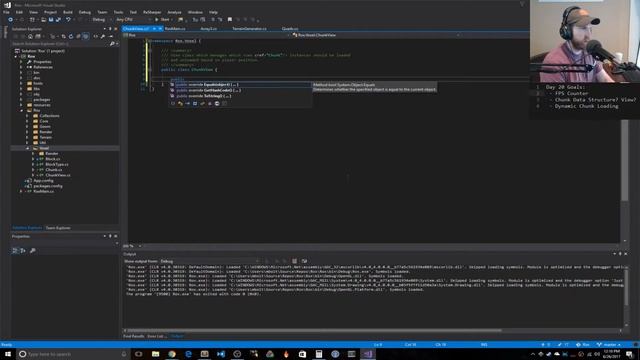This screenshot has width=640, height=360.
Task: Switch to the Find Results tab
Action: coord(133,336)
